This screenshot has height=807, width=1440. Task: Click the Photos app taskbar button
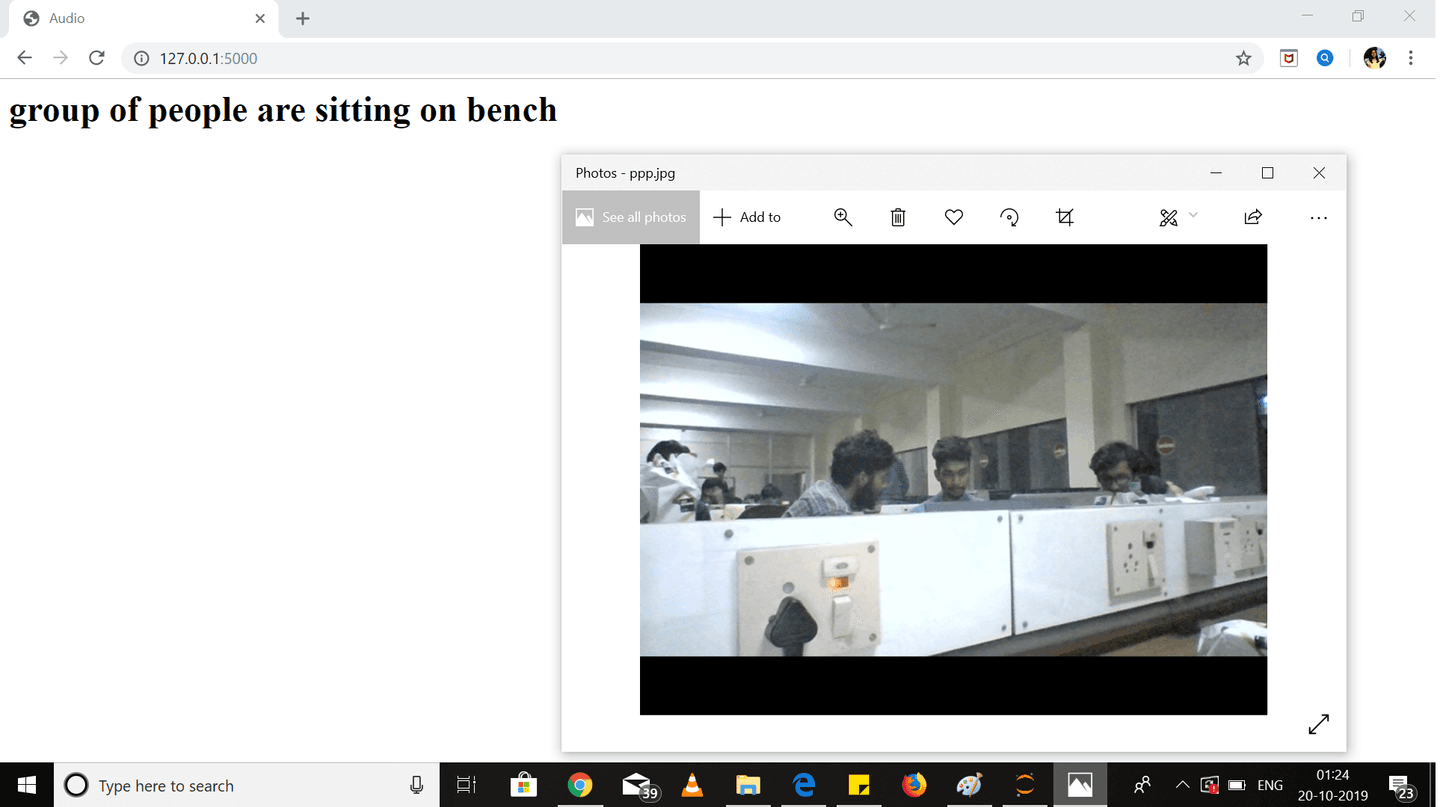coord(1080,785)
